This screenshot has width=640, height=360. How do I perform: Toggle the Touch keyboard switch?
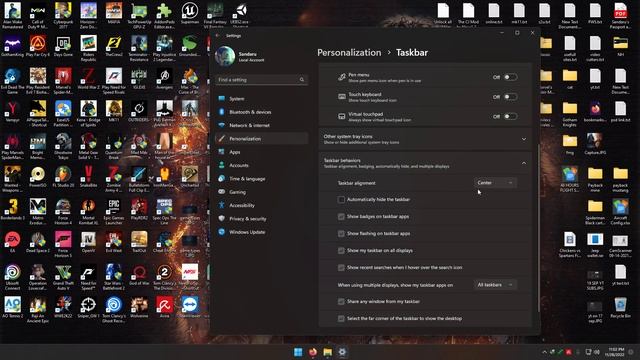(510, 97)
